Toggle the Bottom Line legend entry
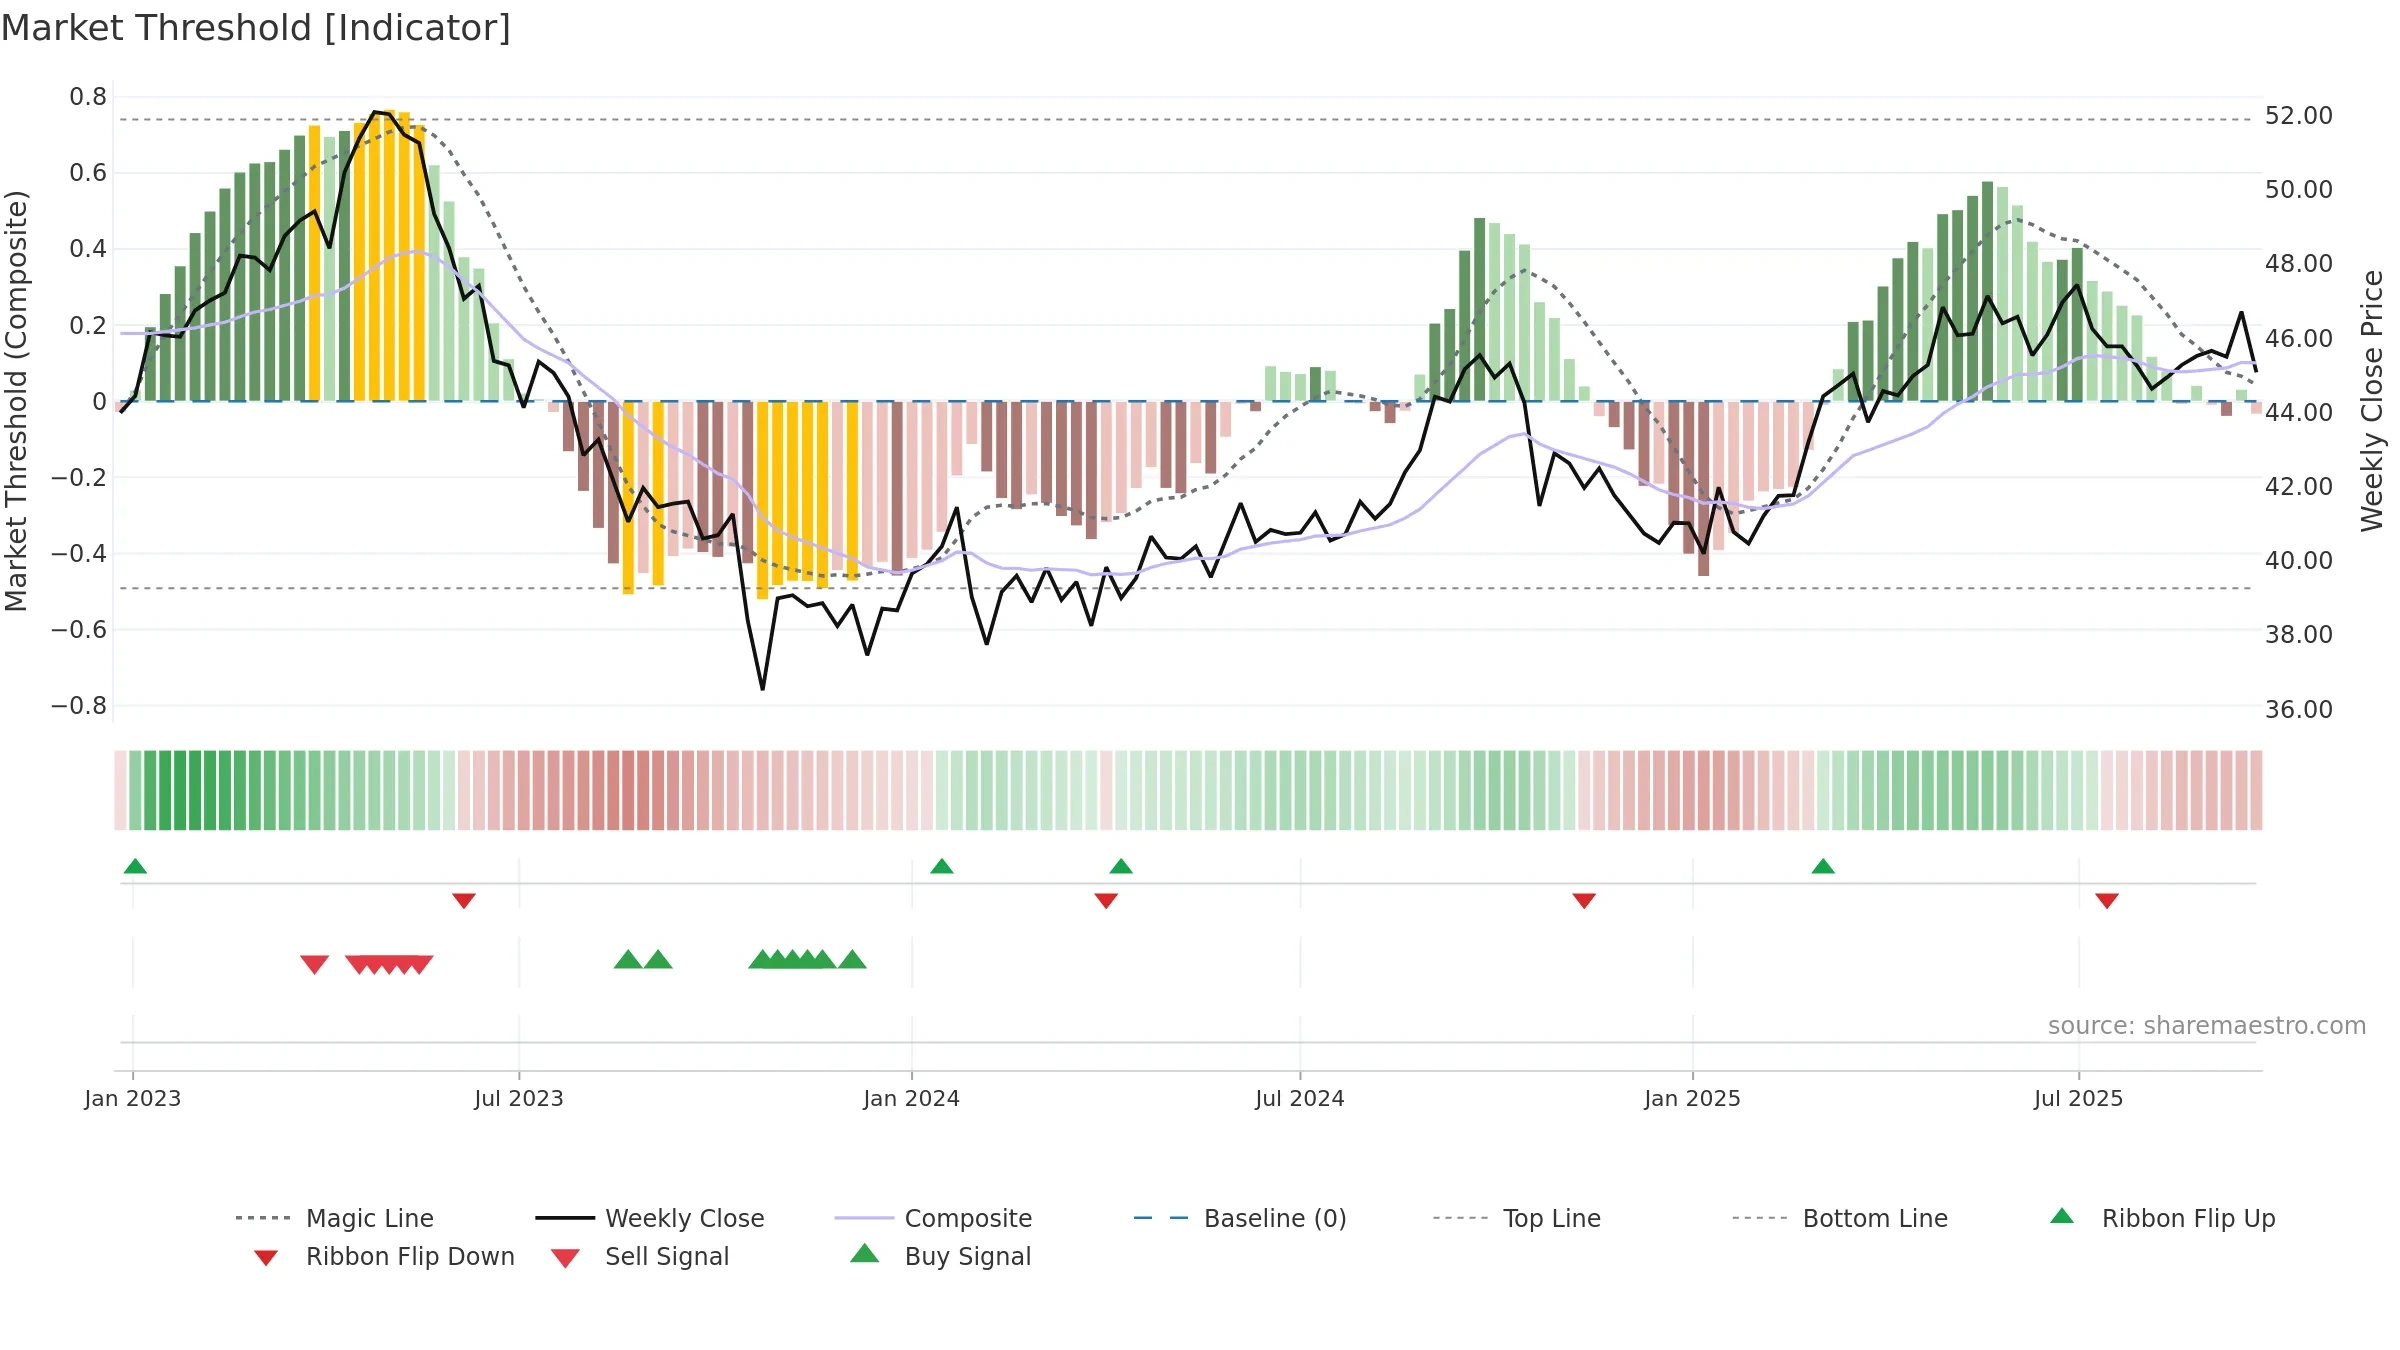 tap(1840, 1218)
